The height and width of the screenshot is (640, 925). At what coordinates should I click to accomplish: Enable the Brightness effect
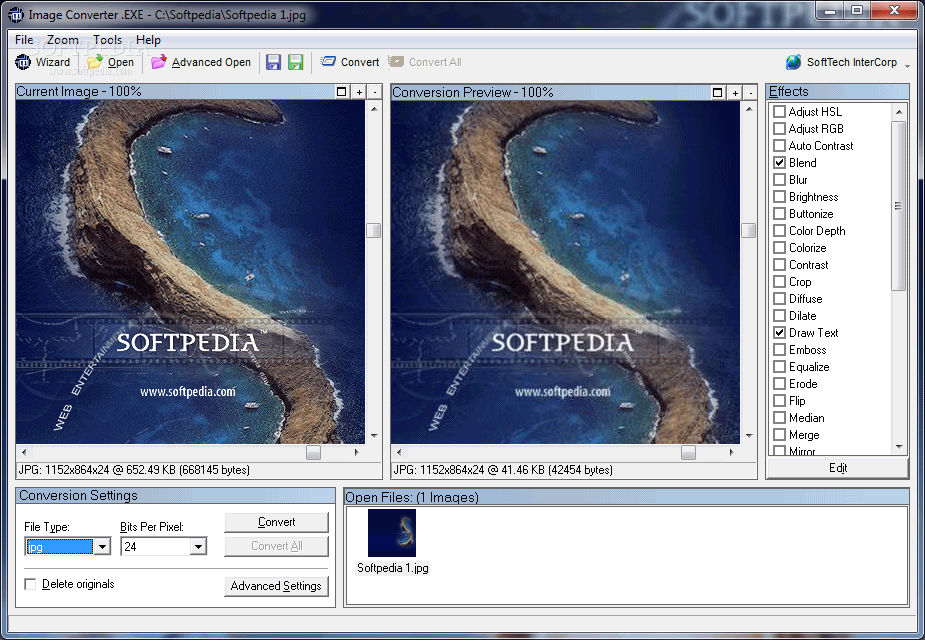pos(779,197)
